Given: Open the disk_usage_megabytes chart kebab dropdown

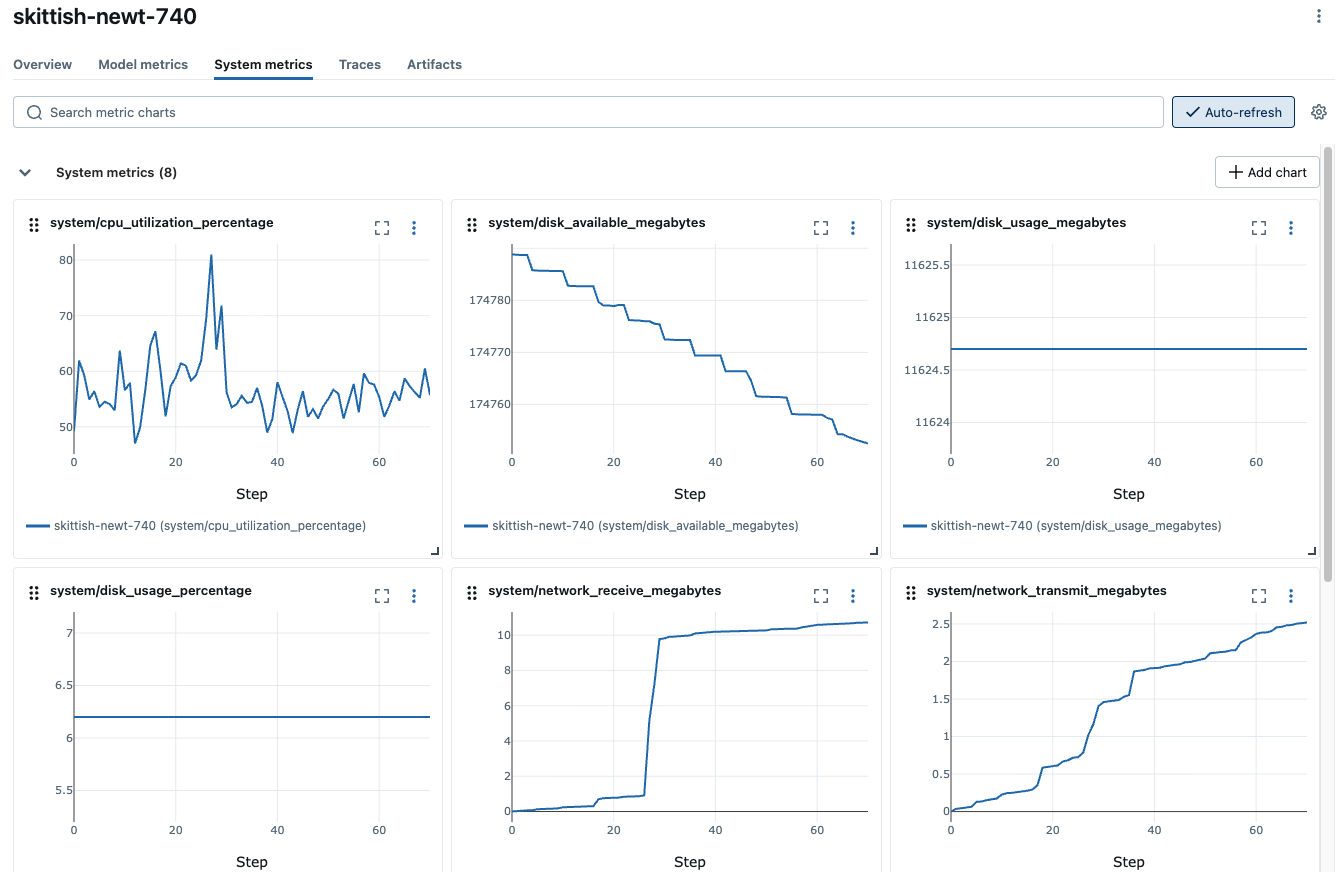Looking at the screenshot, I should [x=1291, y=228].
